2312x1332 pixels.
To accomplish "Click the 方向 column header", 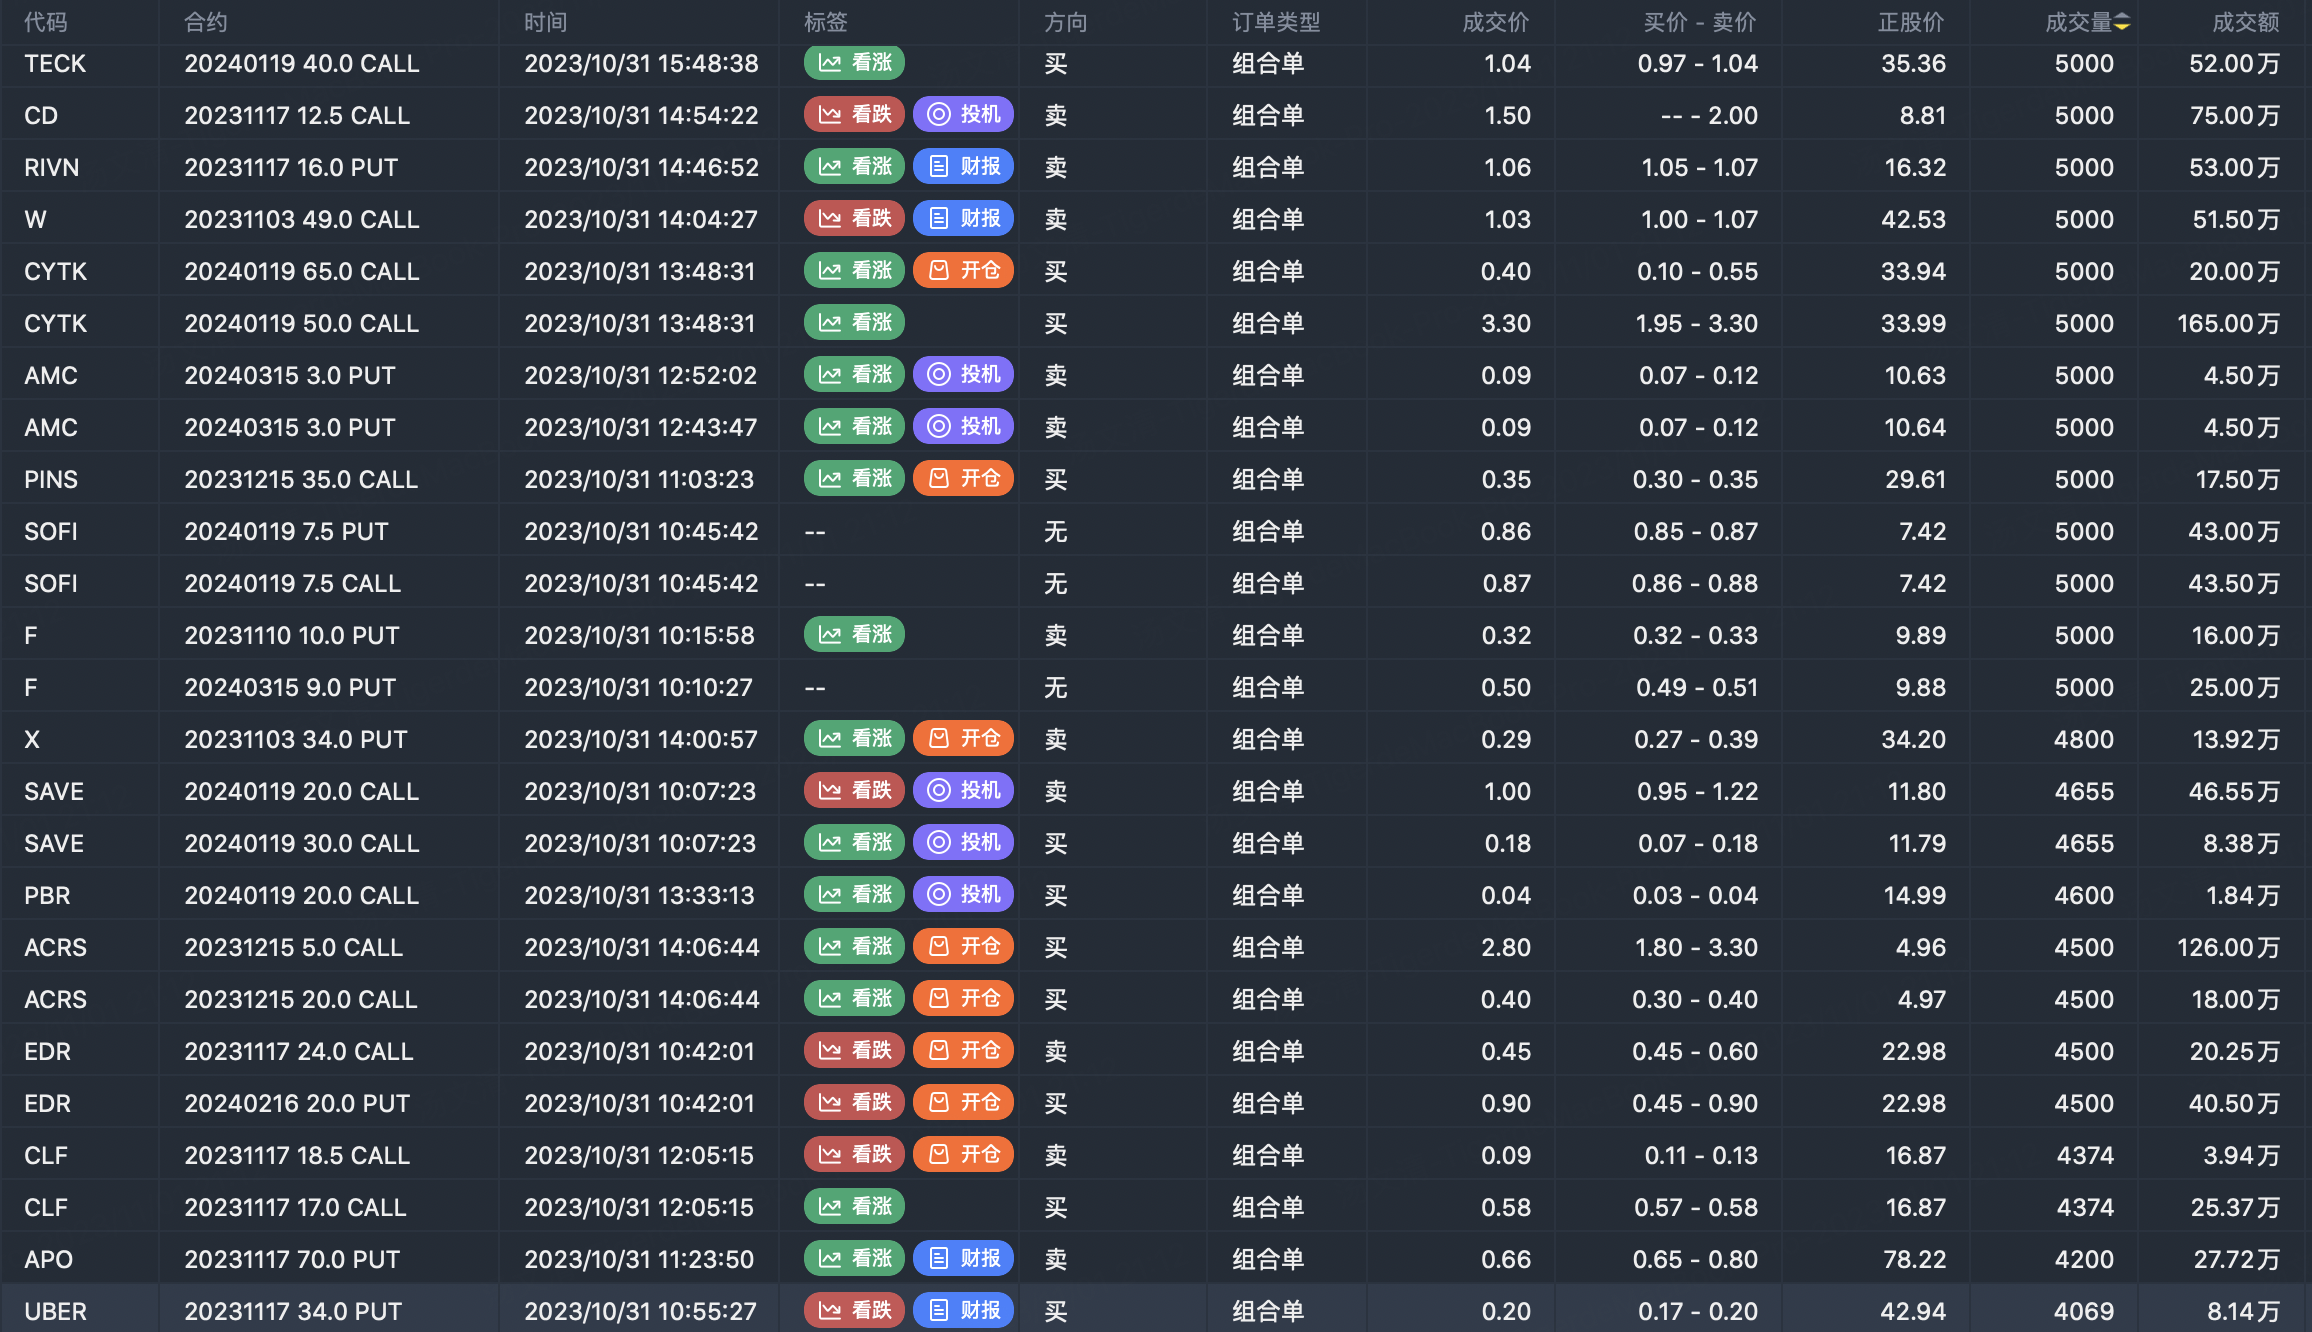I will 1066,22.
